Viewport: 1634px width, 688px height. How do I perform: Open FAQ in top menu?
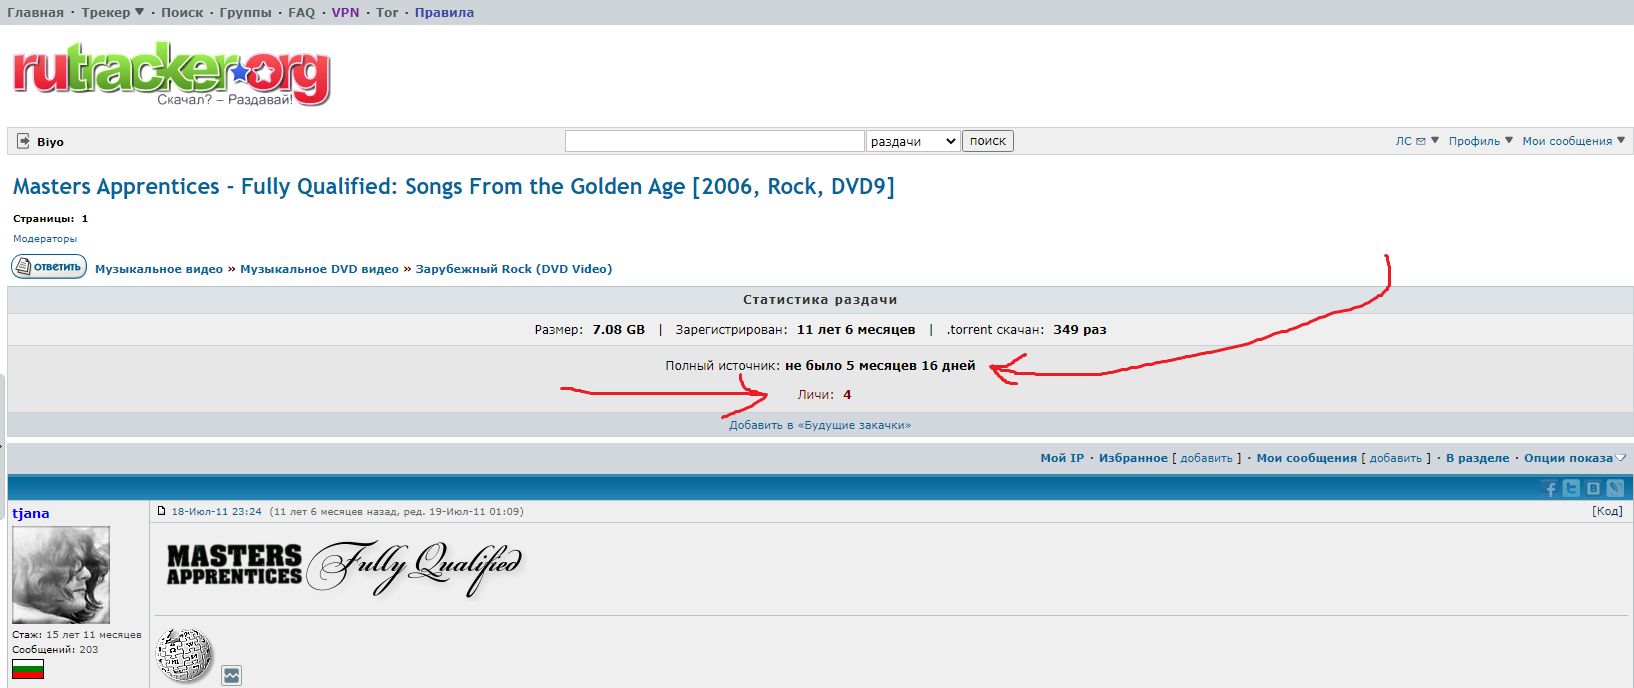[x=301, y=12]
